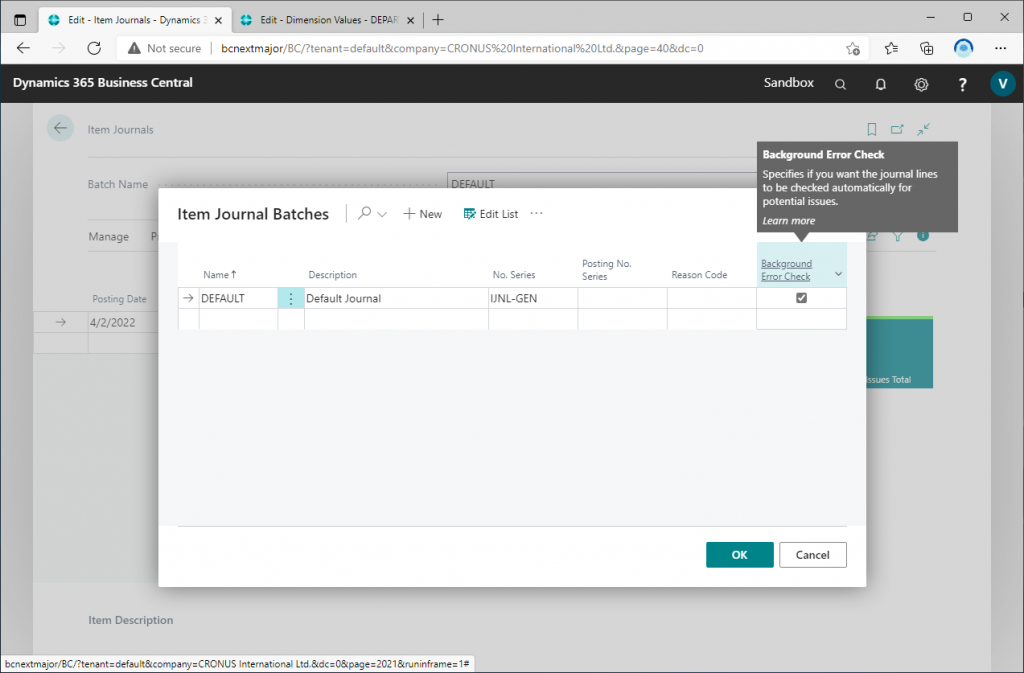Toggle Background Error Check for DEFAULT batch
The image size is (1024, 673).
point(801,298)
